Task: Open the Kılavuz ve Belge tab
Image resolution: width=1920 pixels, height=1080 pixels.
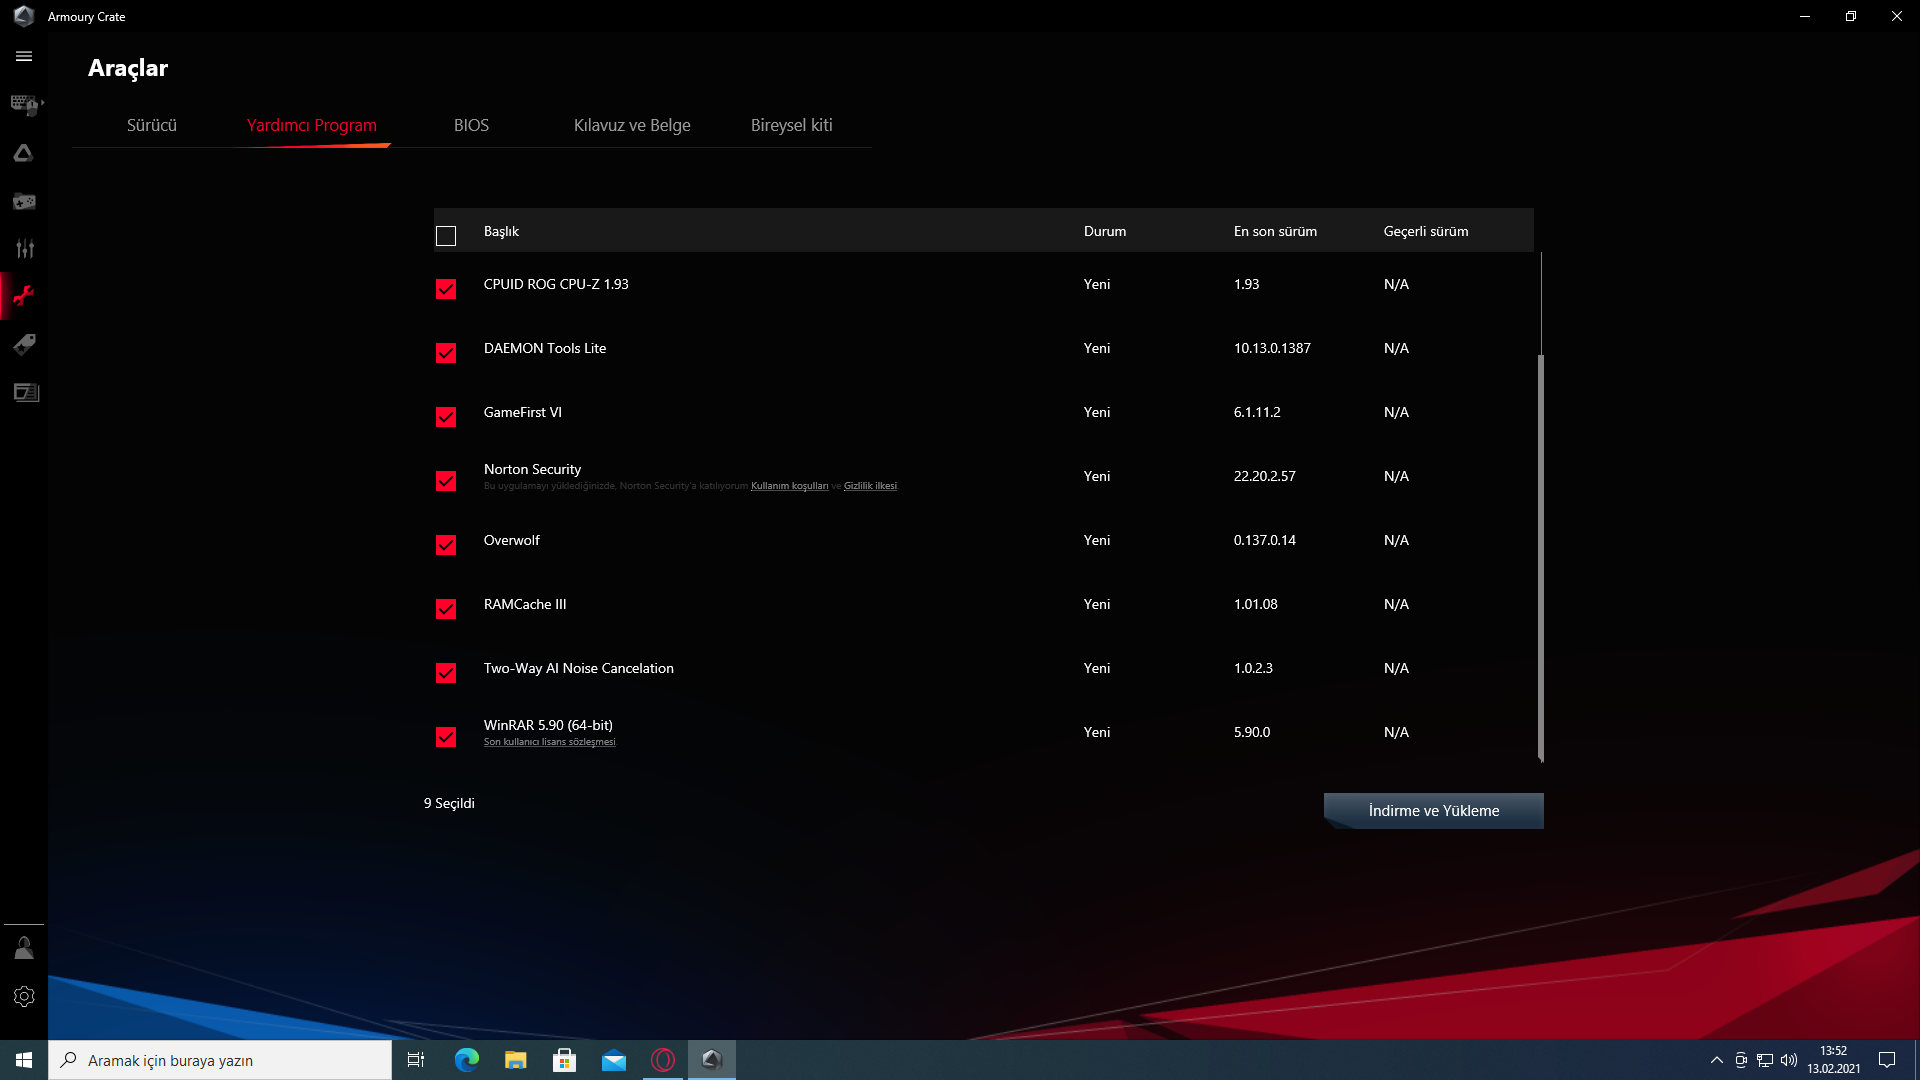Action: pos(632,125)
